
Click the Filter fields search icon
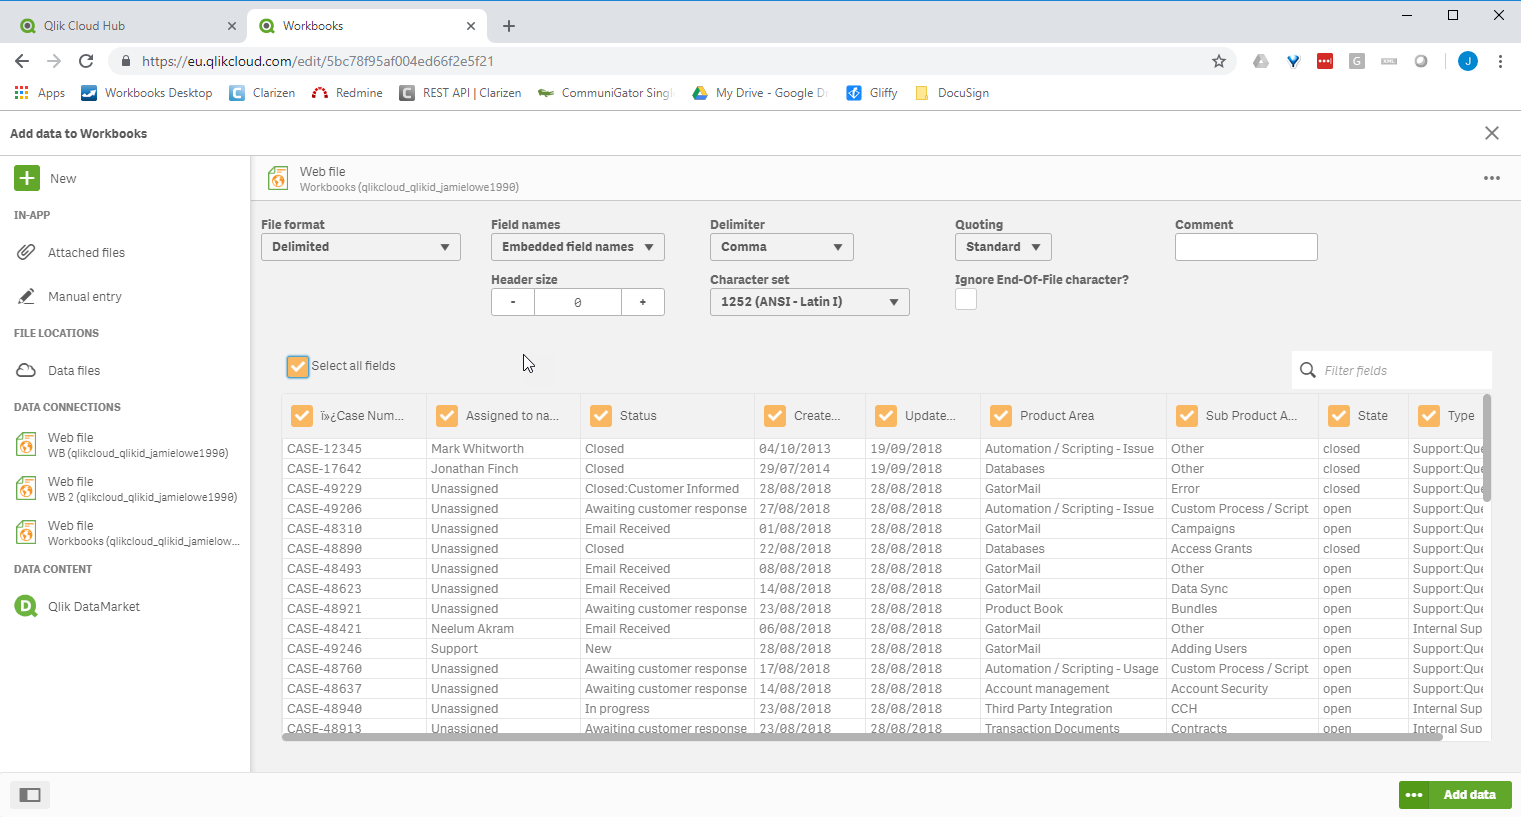click(1307, 370)
